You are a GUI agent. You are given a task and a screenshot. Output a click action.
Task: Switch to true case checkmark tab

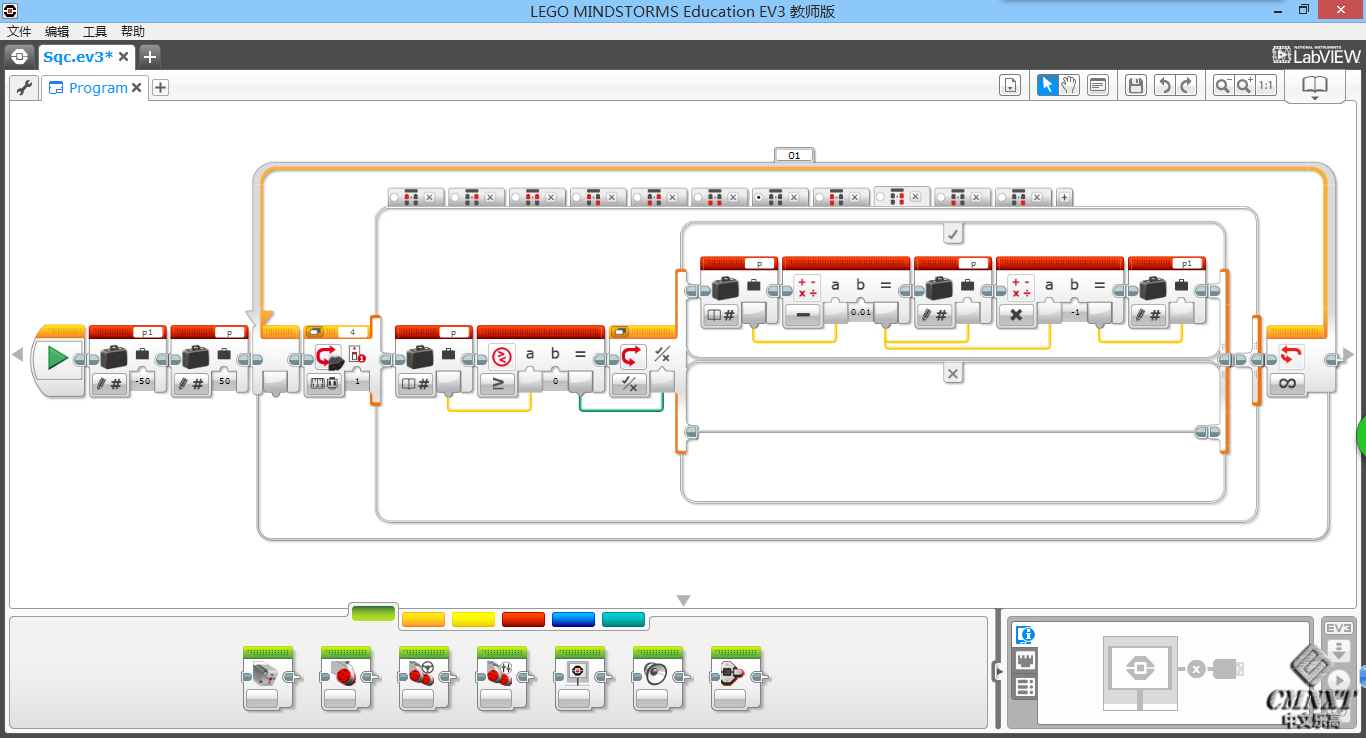[953, 233]
